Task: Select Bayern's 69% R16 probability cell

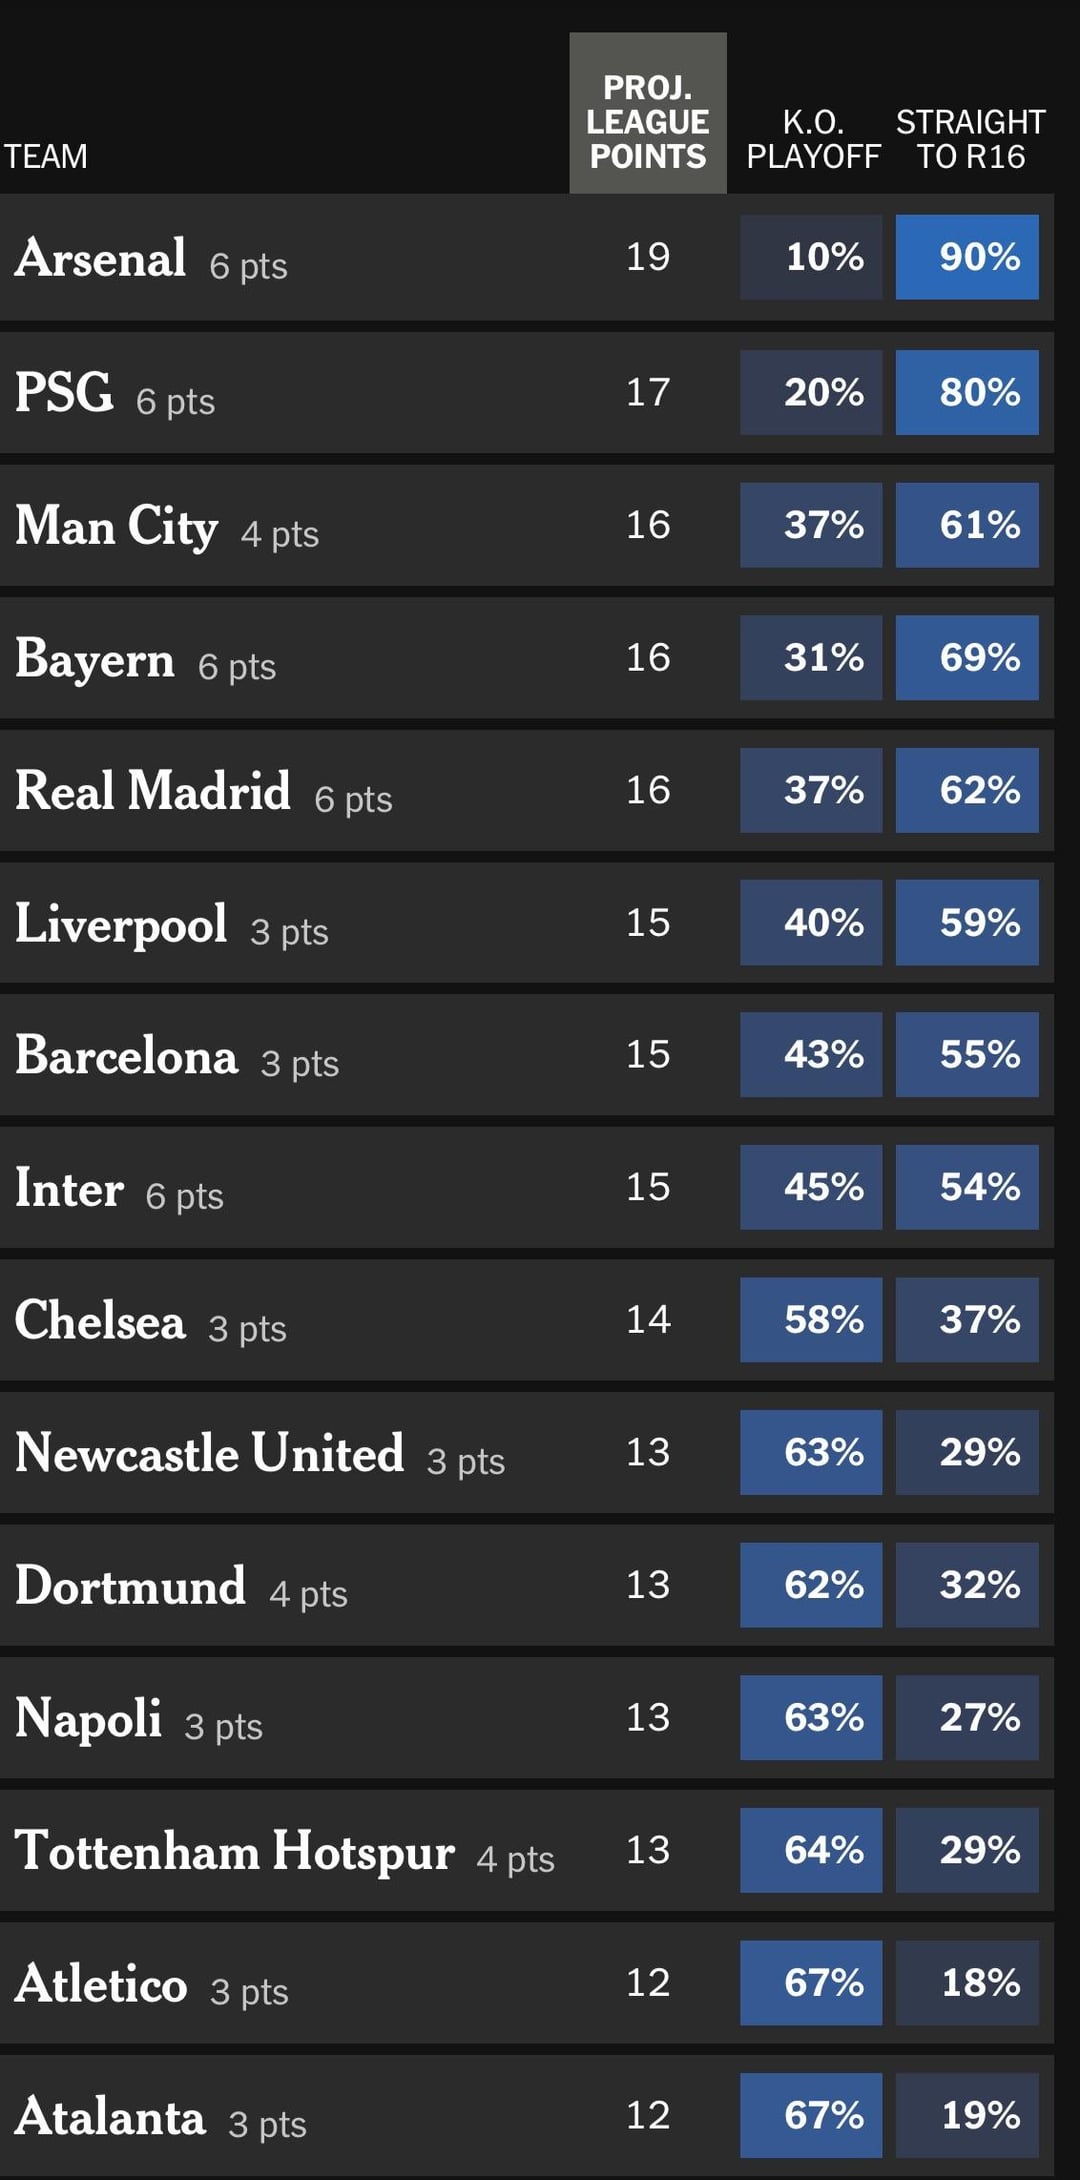Action: [x=967, y=657]
